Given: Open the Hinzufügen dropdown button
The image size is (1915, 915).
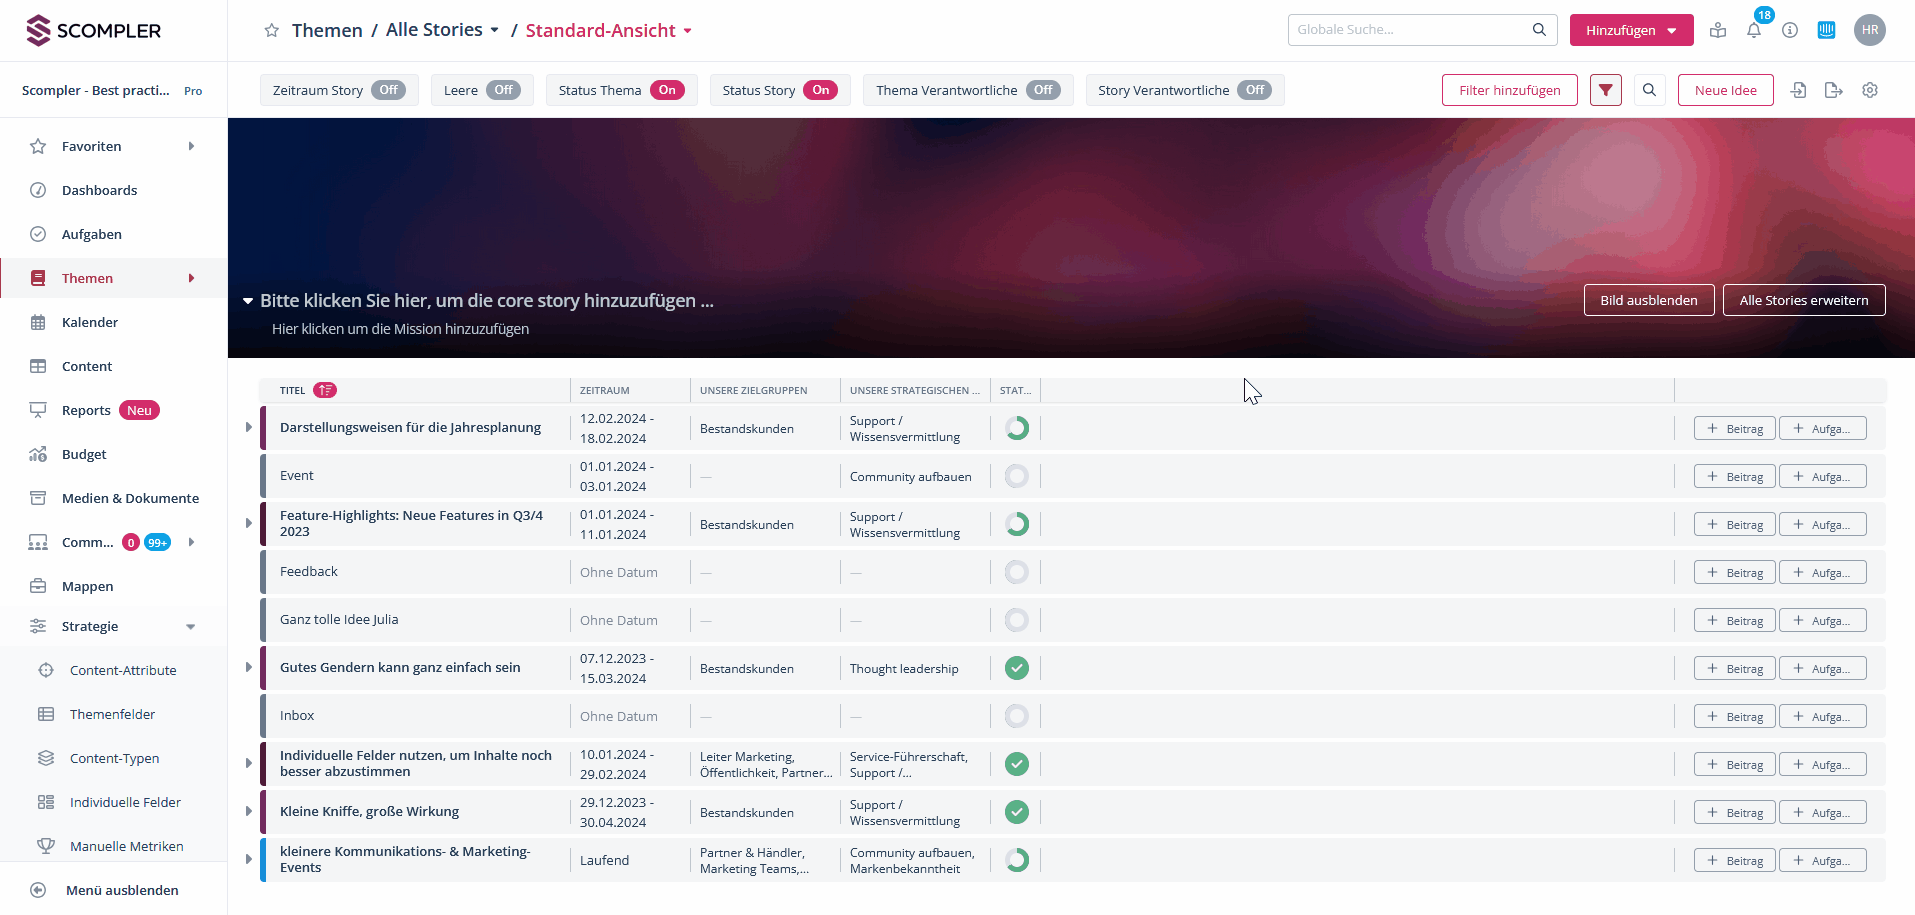Looking at the screenshot, I should tap(1631, 30).
